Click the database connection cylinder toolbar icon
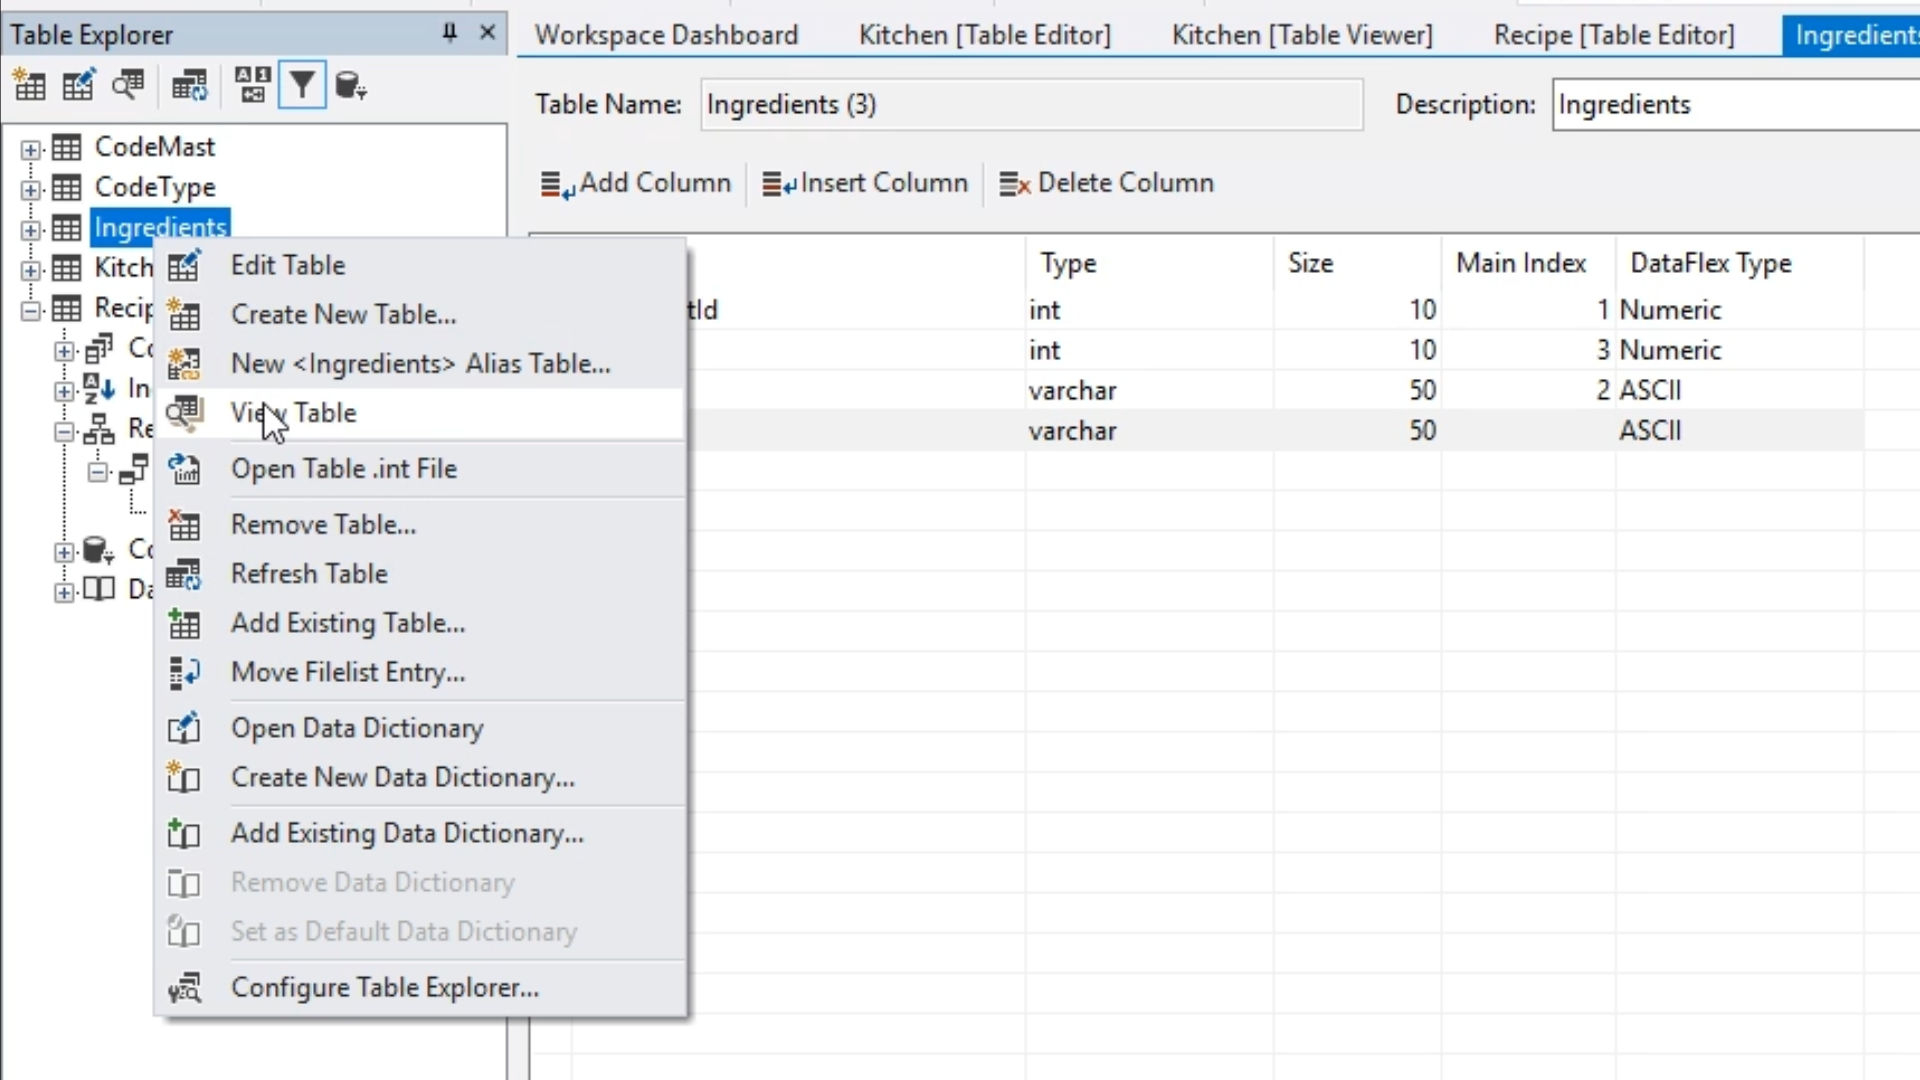This screenshot has height=1080, width=1920. tap(350, 86)
